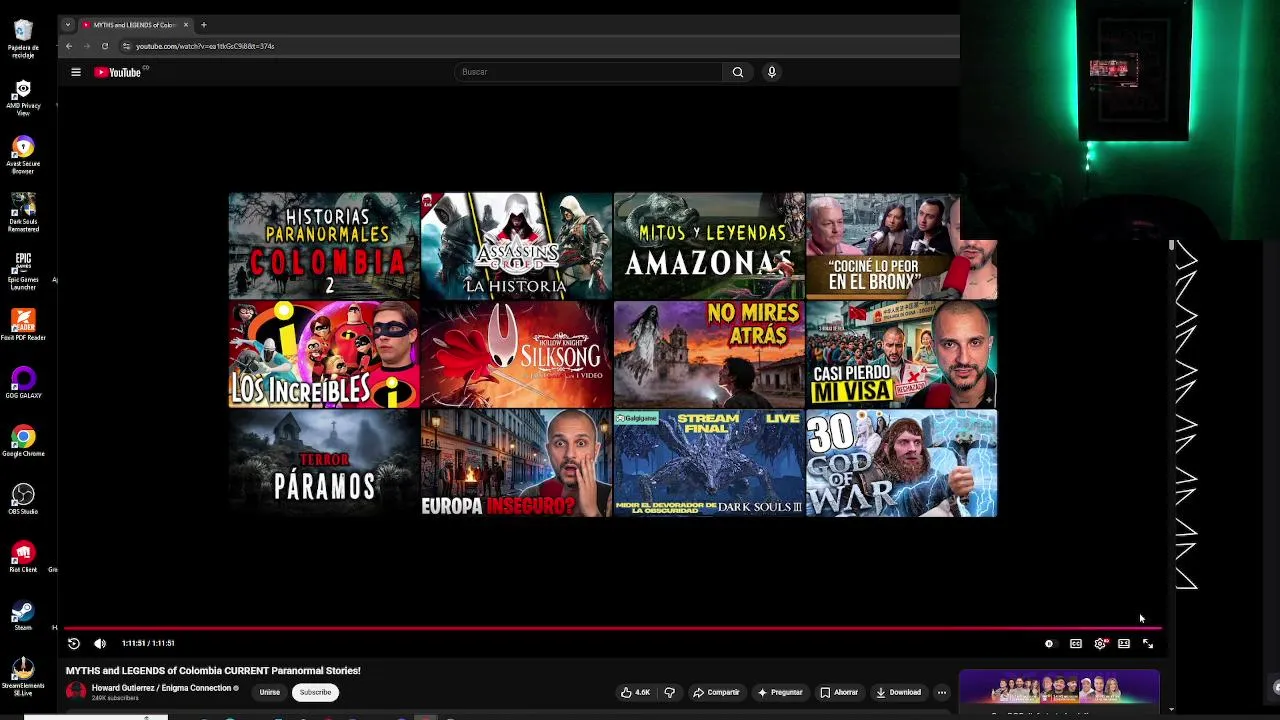Launch Riot Client desktop icon

23,557
